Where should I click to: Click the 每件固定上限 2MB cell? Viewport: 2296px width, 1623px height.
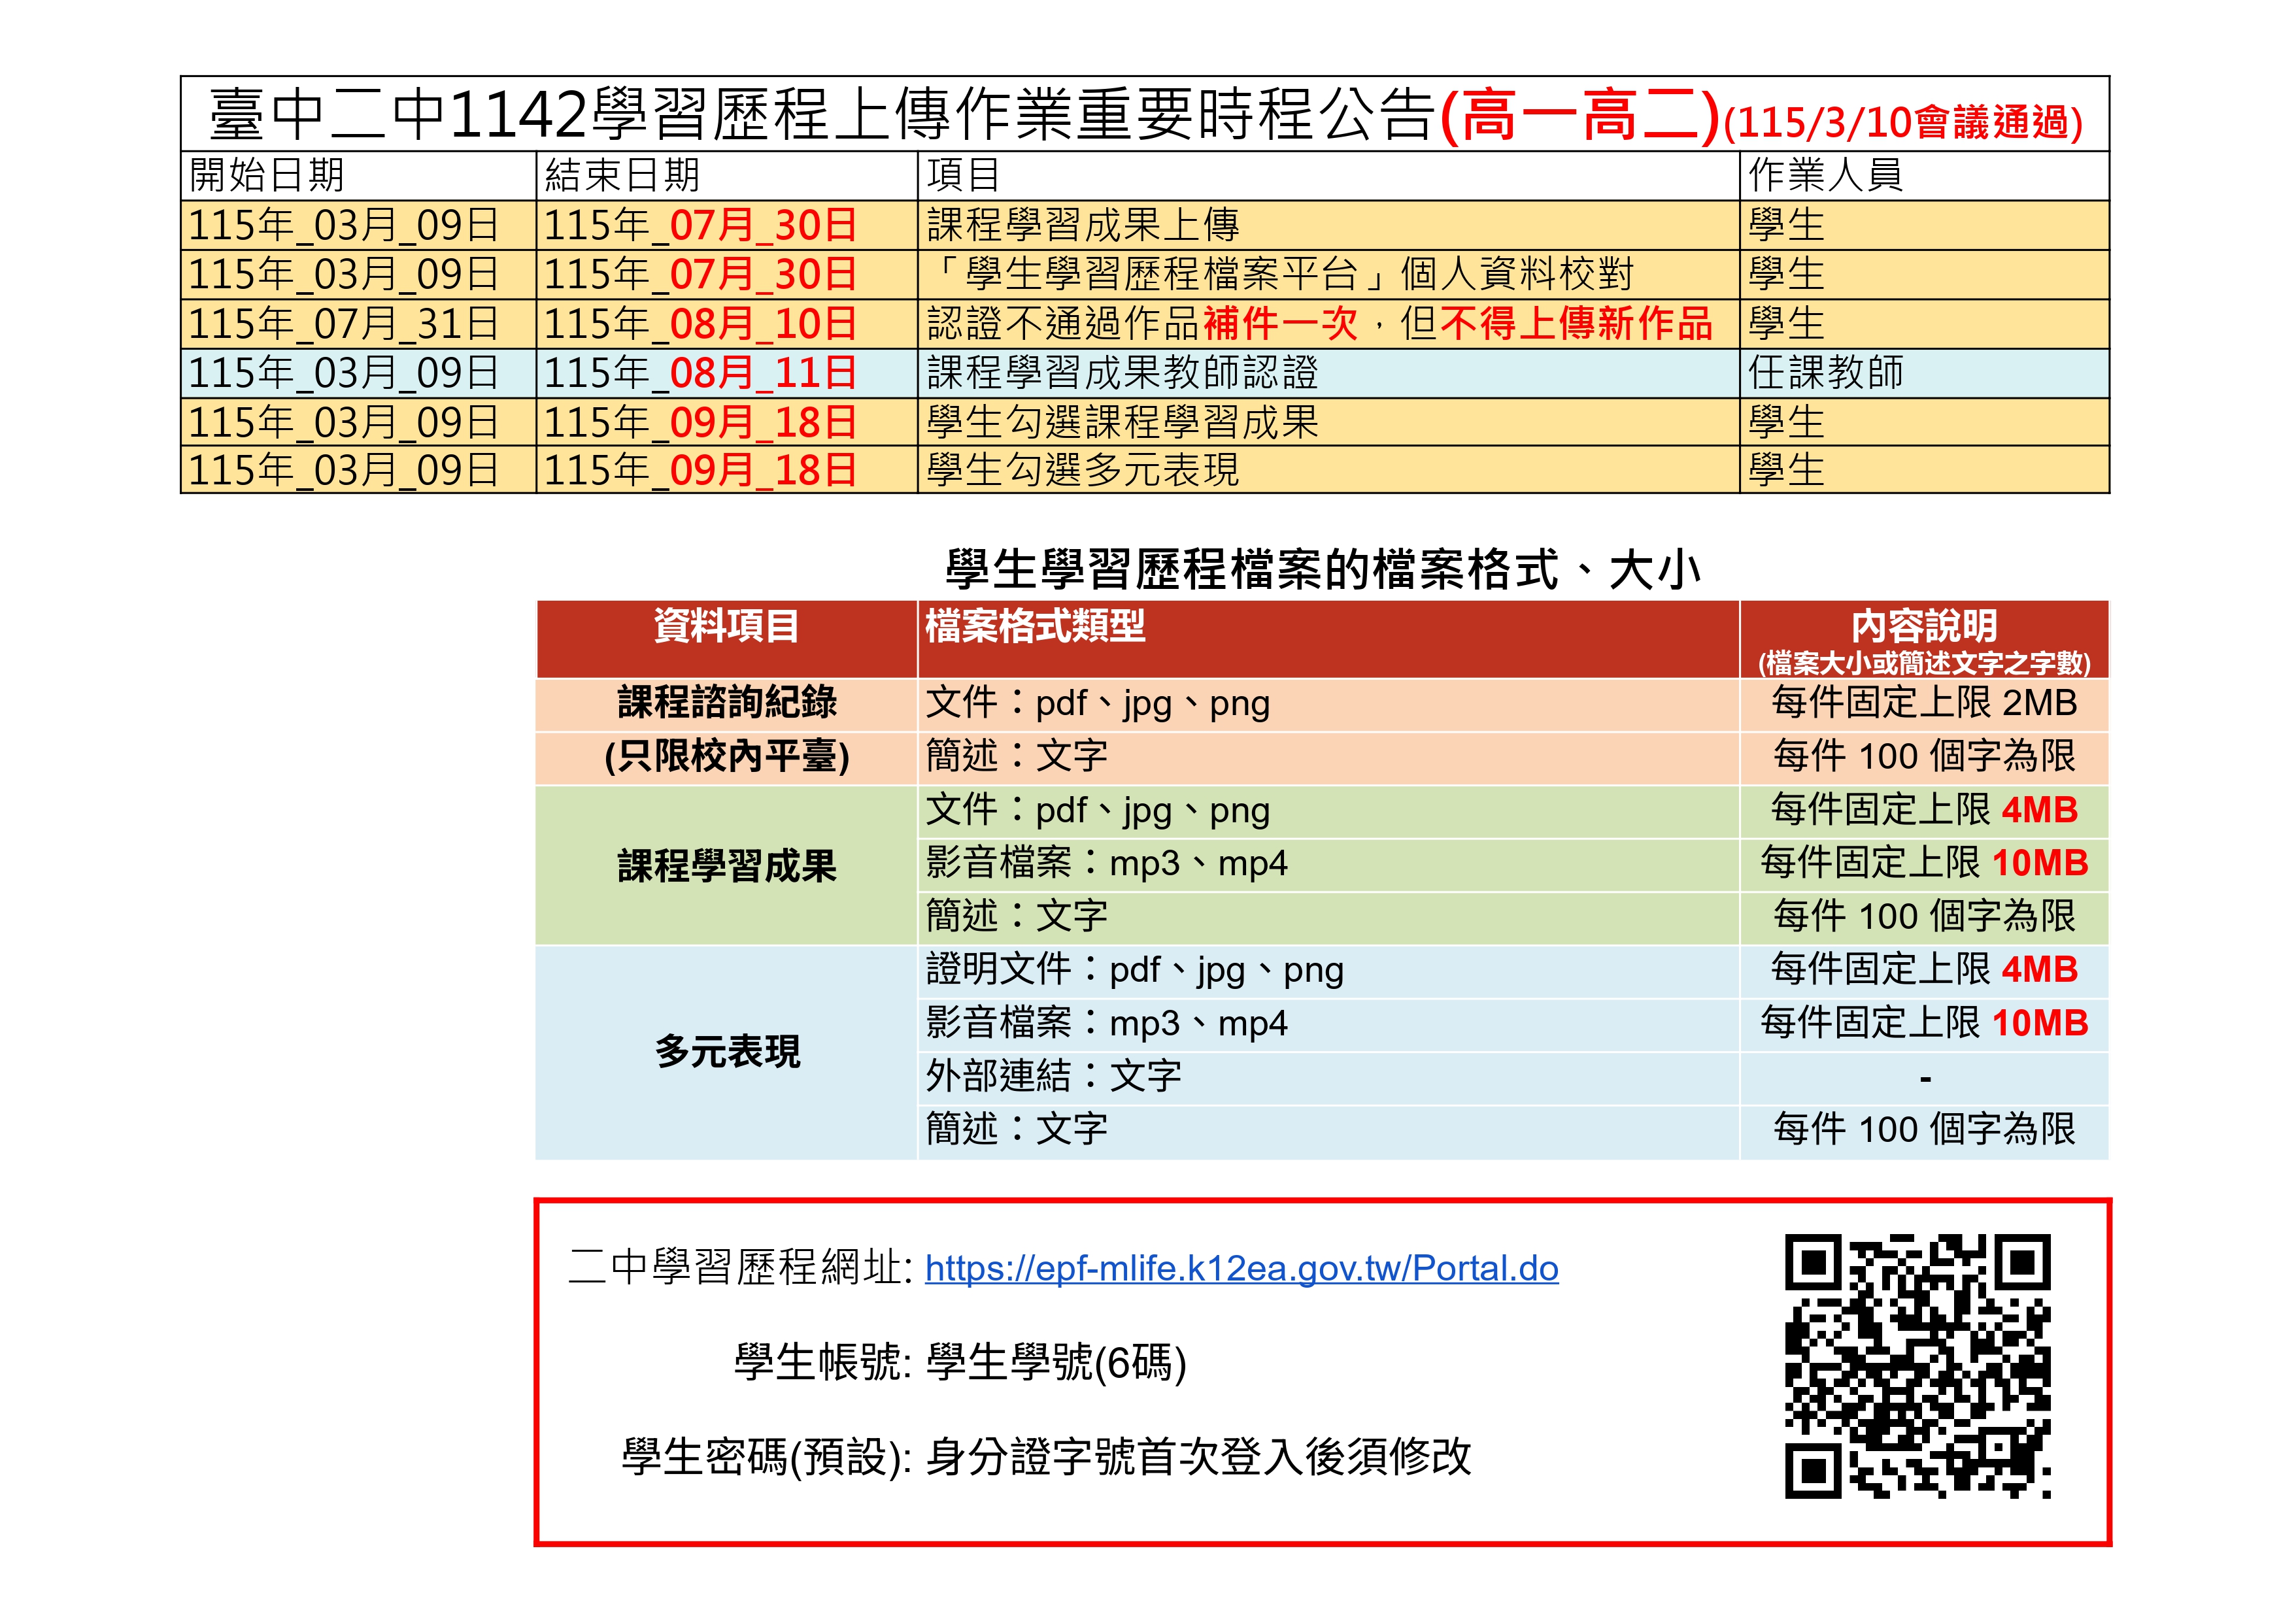pos(1924,704)
